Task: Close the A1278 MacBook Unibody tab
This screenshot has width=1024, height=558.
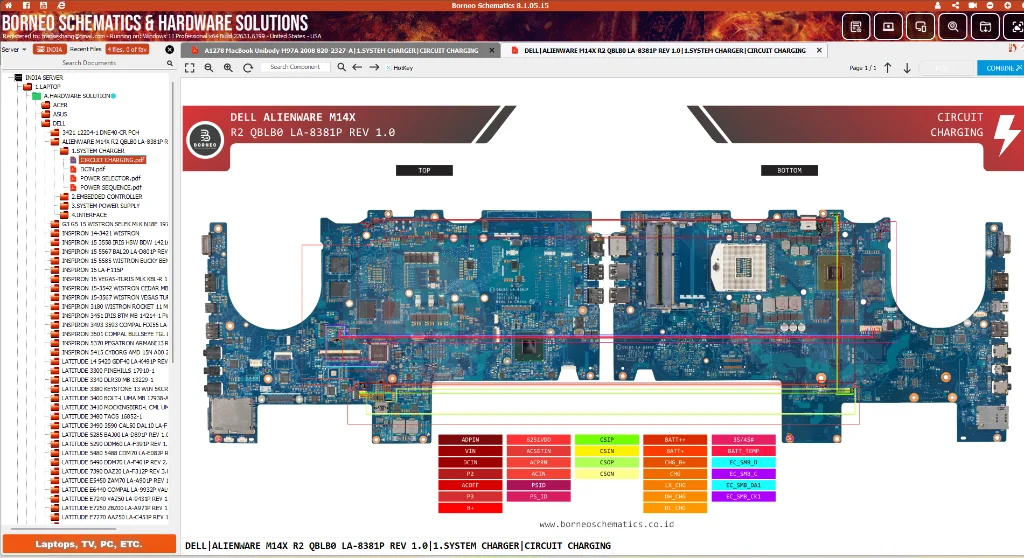Action: click(492, 50)
